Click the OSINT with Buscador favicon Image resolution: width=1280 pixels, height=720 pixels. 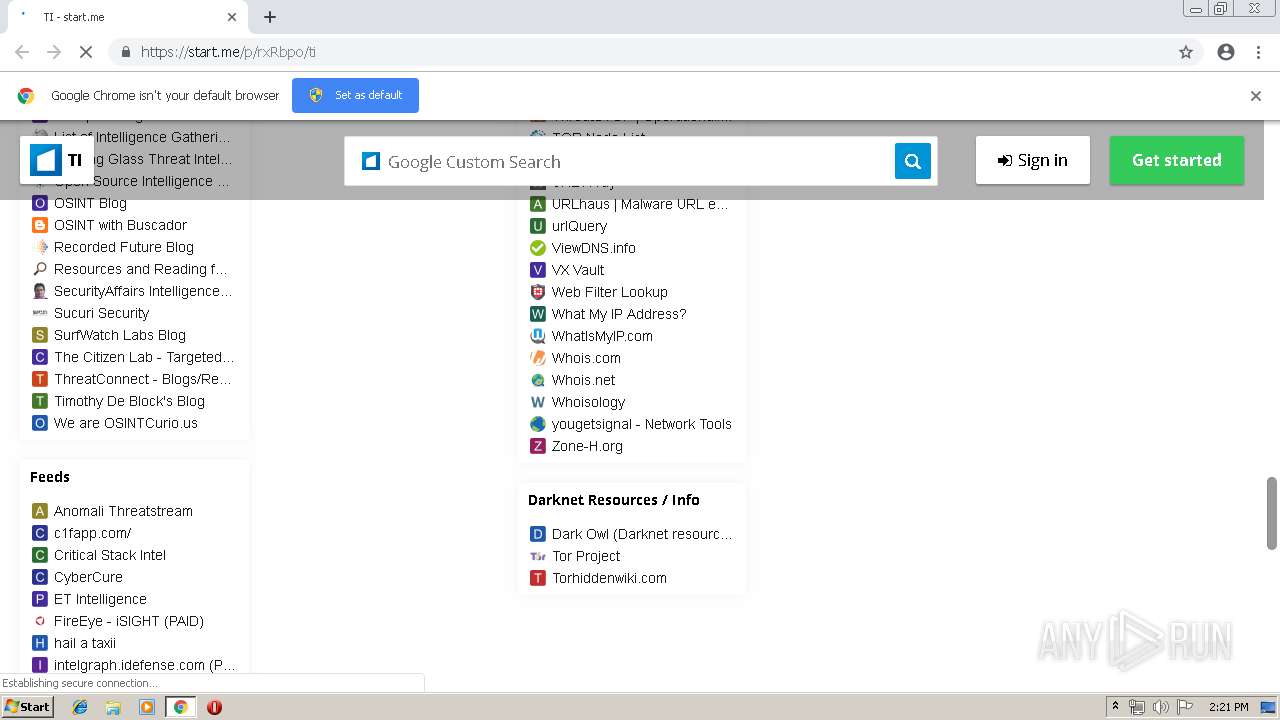pos(40,225)
